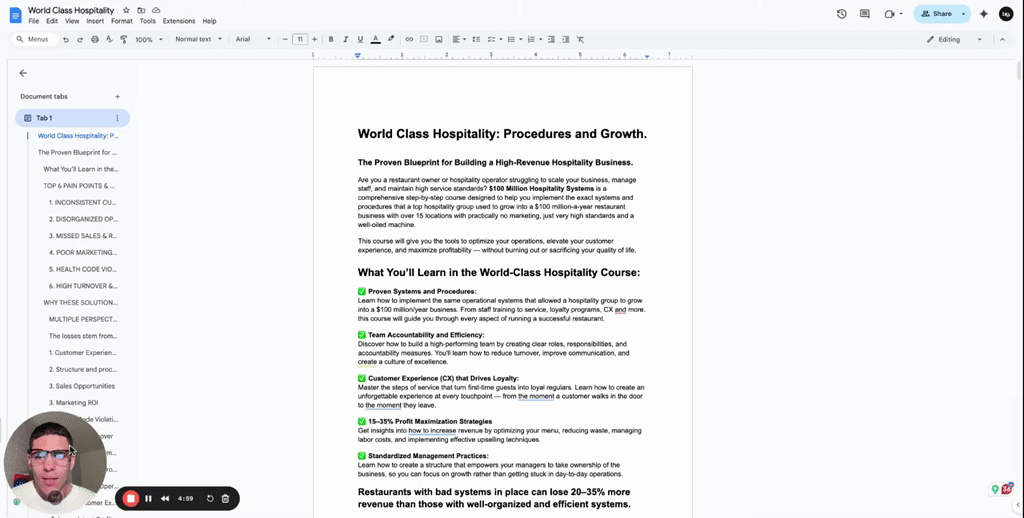The height and width of the screenshot is (518, 1024).
Task: Jump to outline '1. INCONSISTENT CU...'
Action: point(82,202)
